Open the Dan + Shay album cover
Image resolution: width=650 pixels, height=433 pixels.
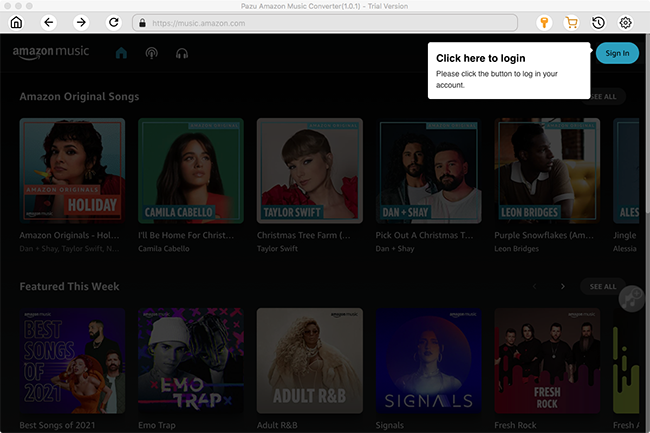(x=428, y=171)
